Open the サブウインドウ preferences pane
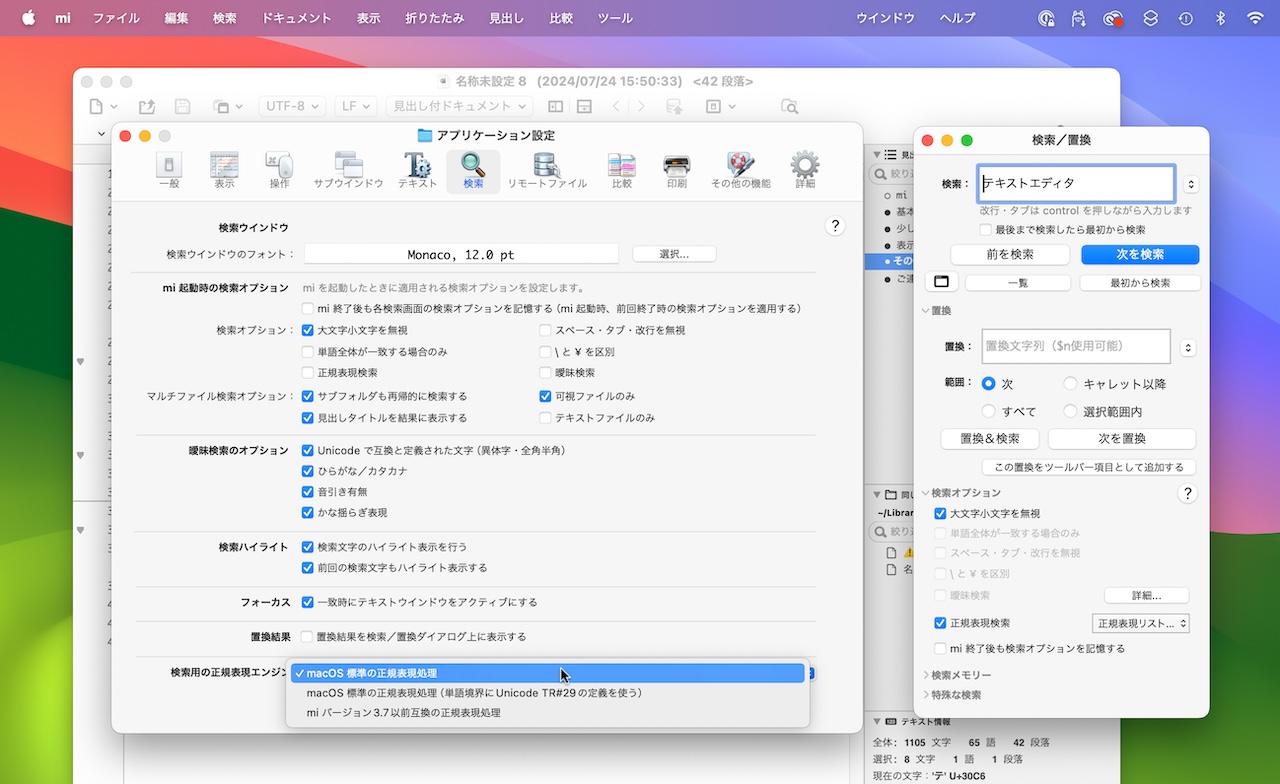The width and height of the screenshot is (1280, 784). coord(348,170)
